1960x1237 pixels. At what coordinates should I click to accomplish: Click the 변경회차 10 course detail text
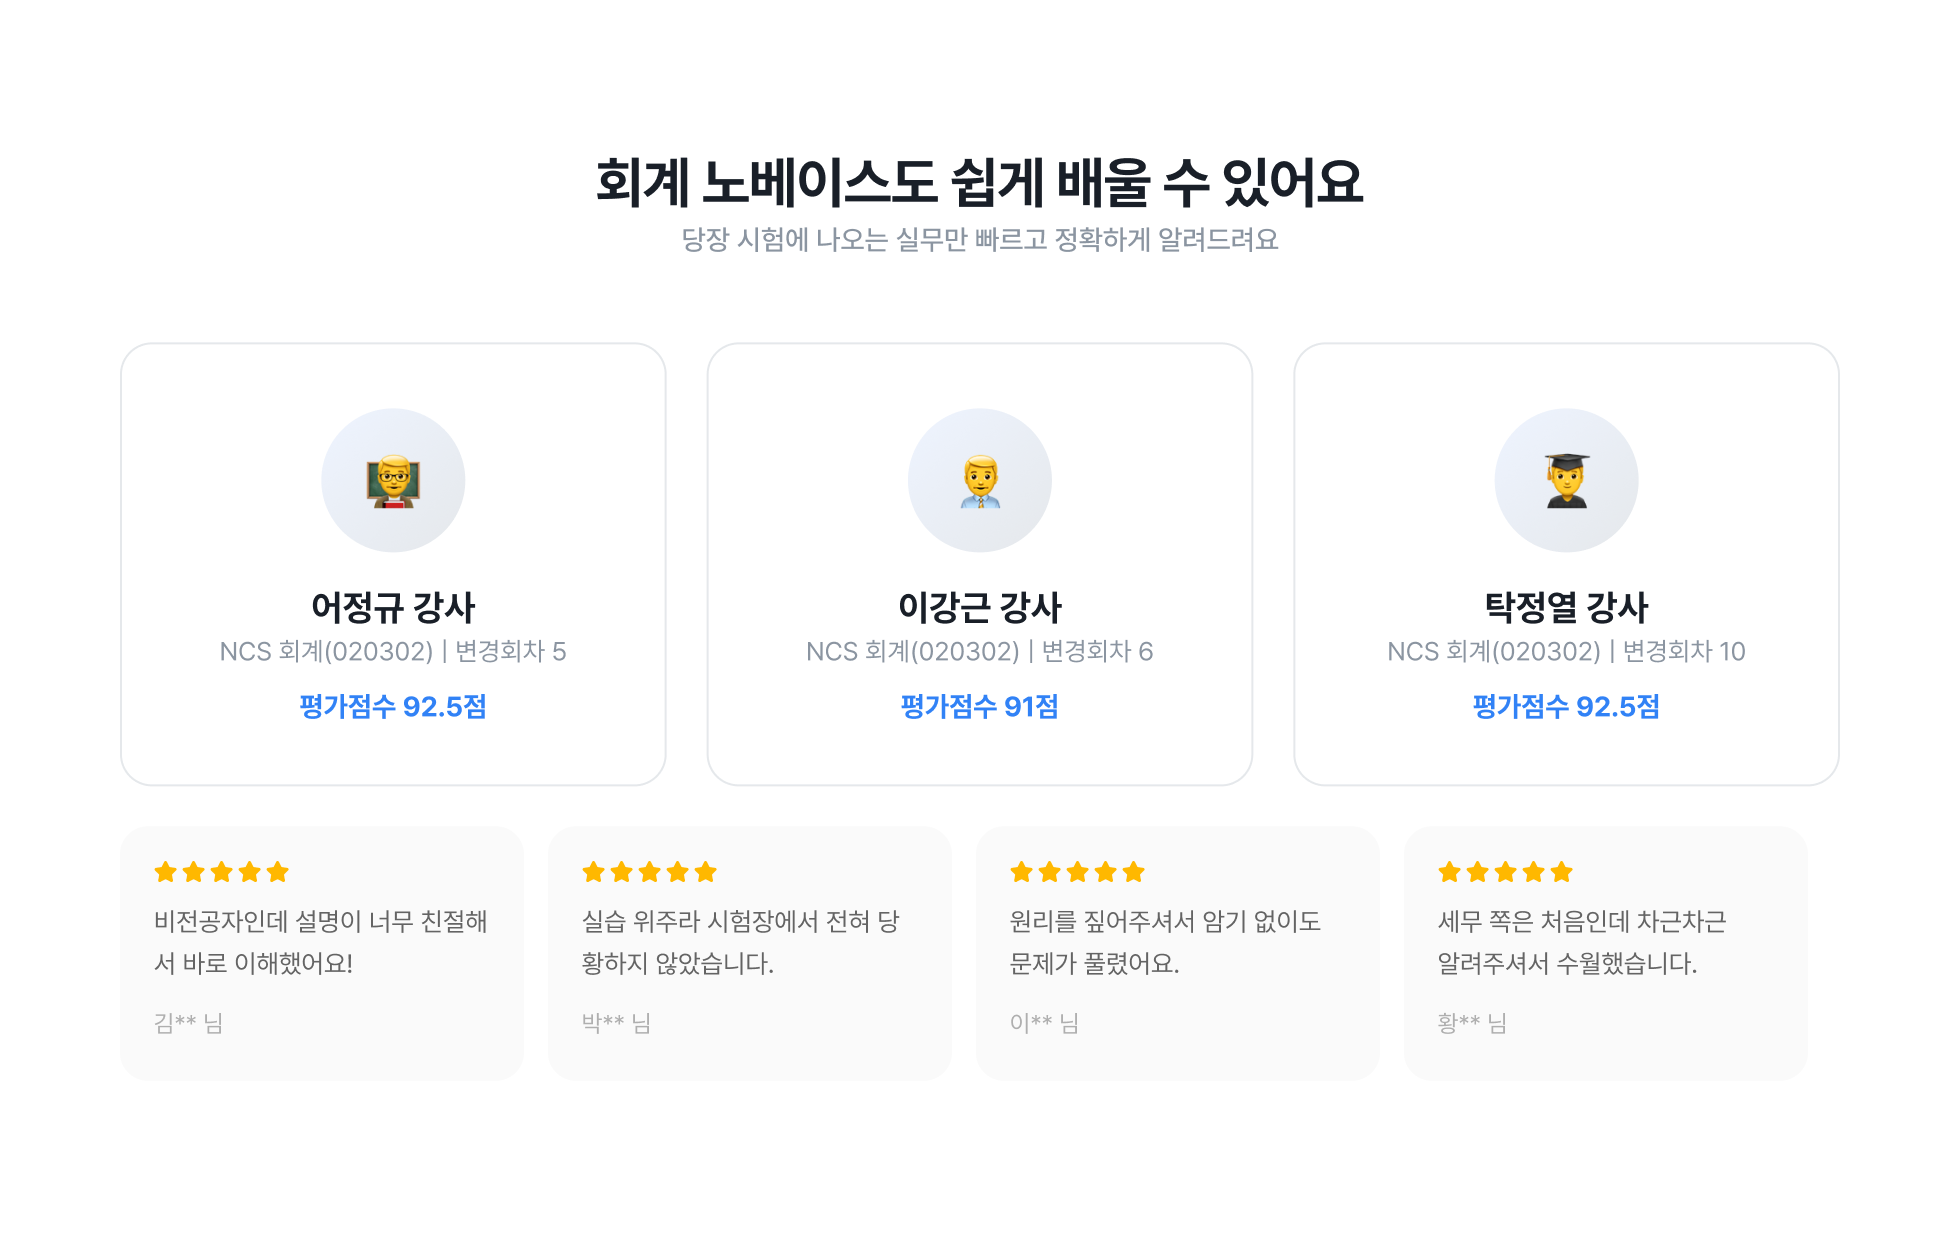[x=1684, y=652]
